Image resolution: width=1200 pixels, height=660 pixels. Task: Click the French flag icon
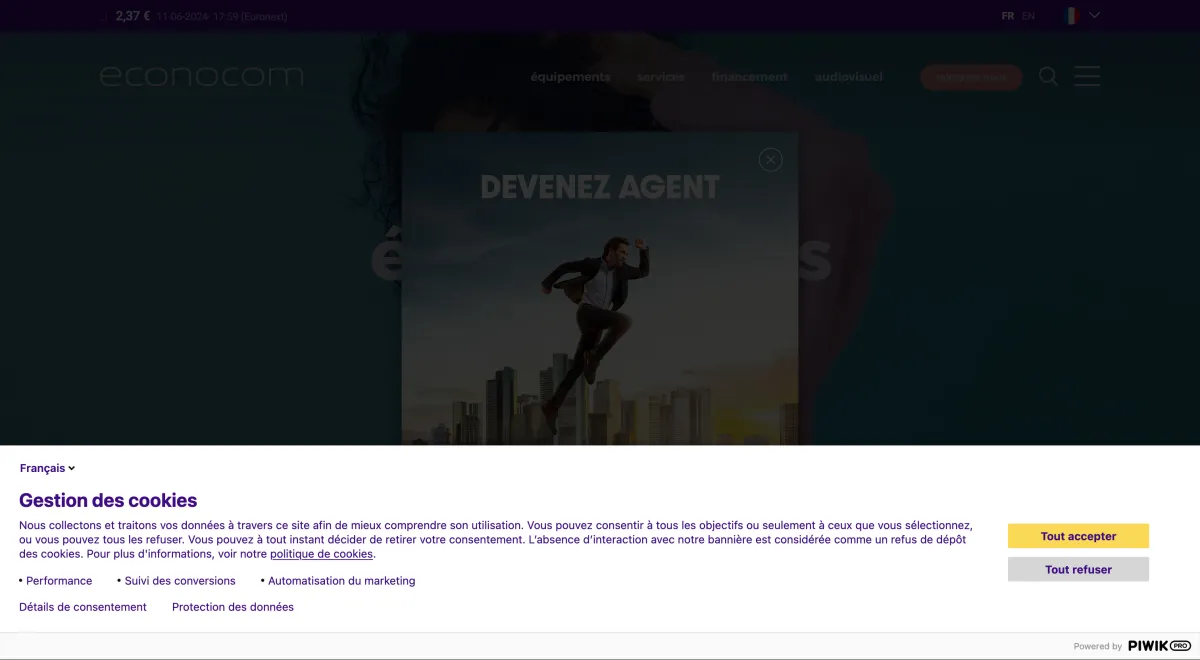1072,16
